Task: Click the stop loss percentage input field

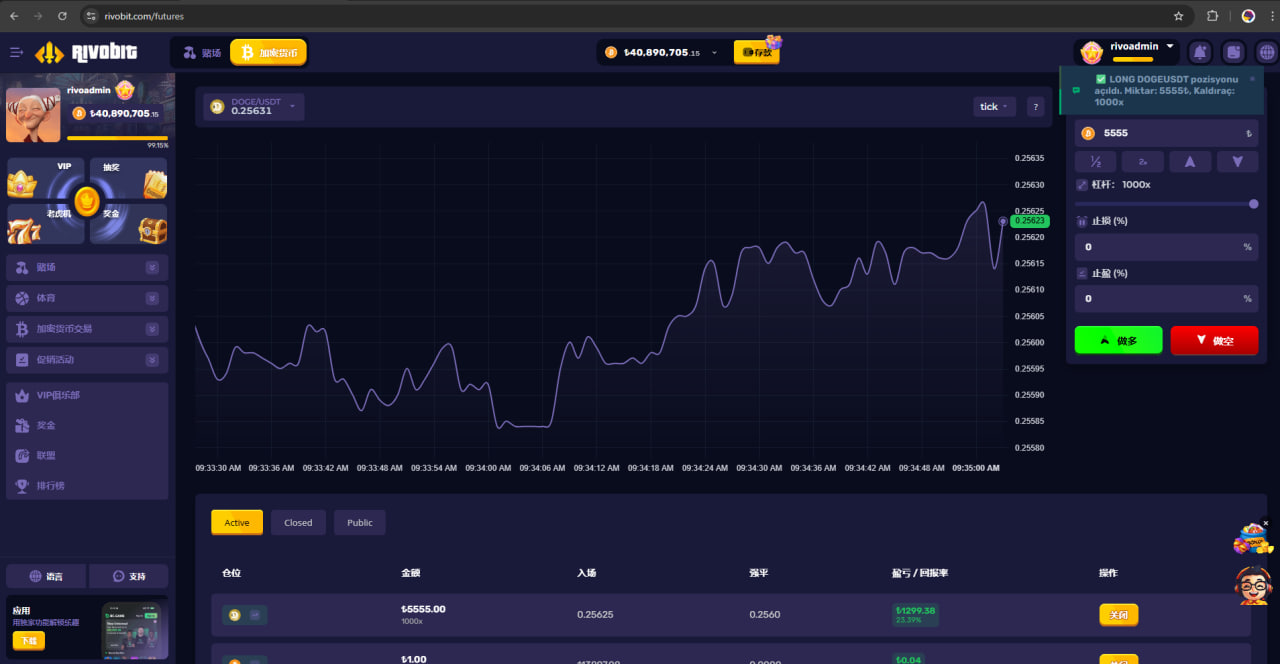Action: point(1160,247)
